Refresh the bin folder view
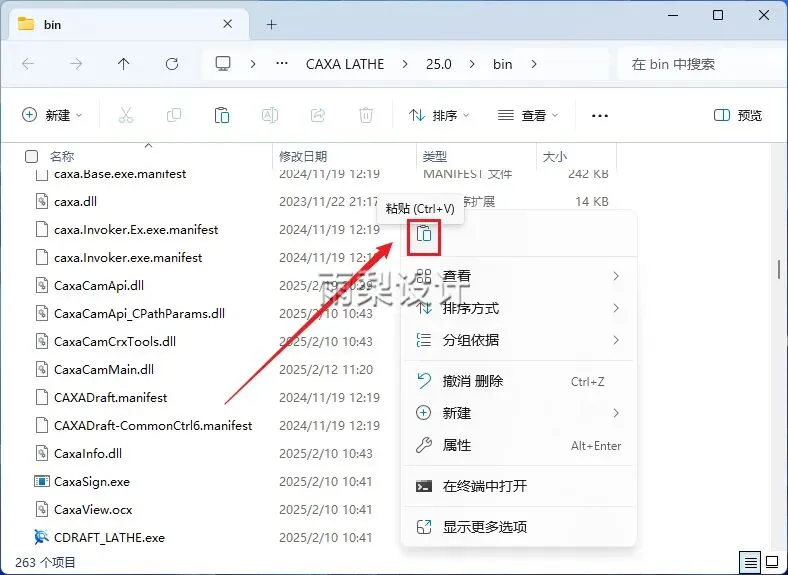This screenshot has height=575, width=788. click(172, 64)
